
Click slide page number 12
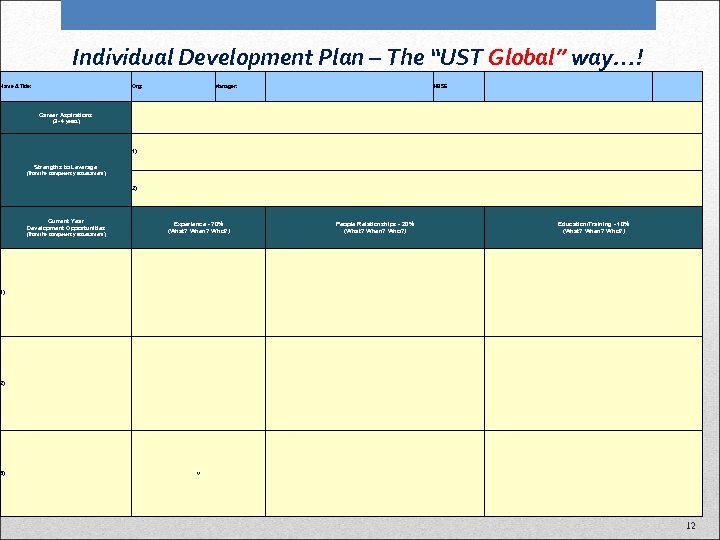691,526
